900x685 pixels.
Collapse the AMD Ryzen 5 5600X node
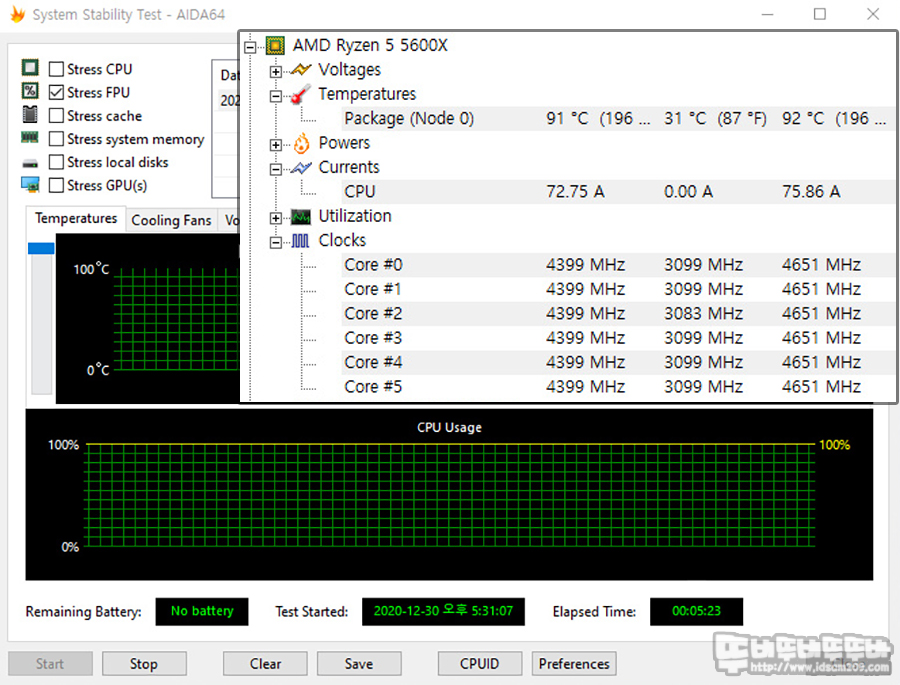[x=250, y=47]
